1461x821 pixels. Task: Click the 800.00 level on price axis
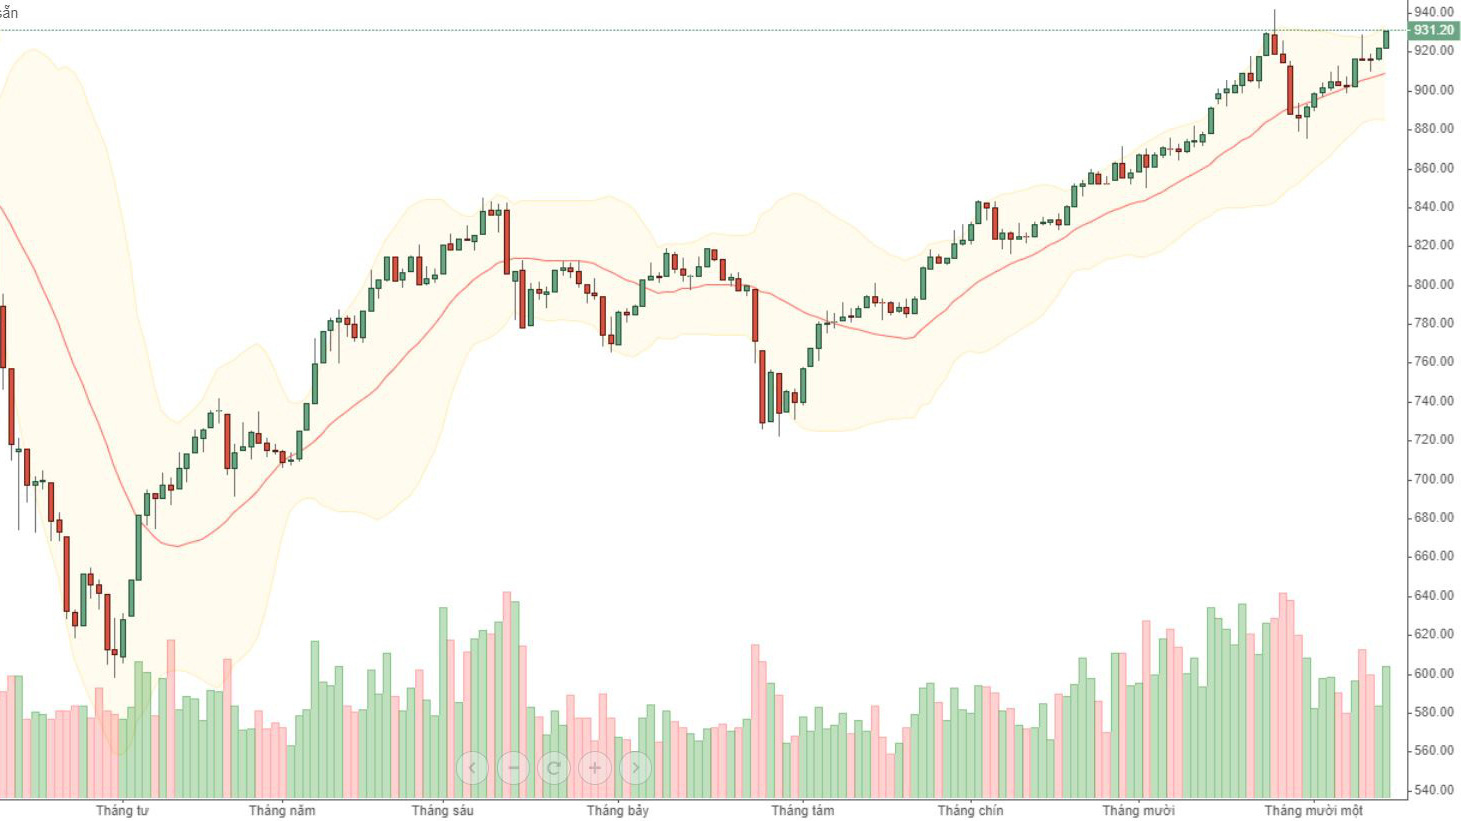[x=1433, y=284]
